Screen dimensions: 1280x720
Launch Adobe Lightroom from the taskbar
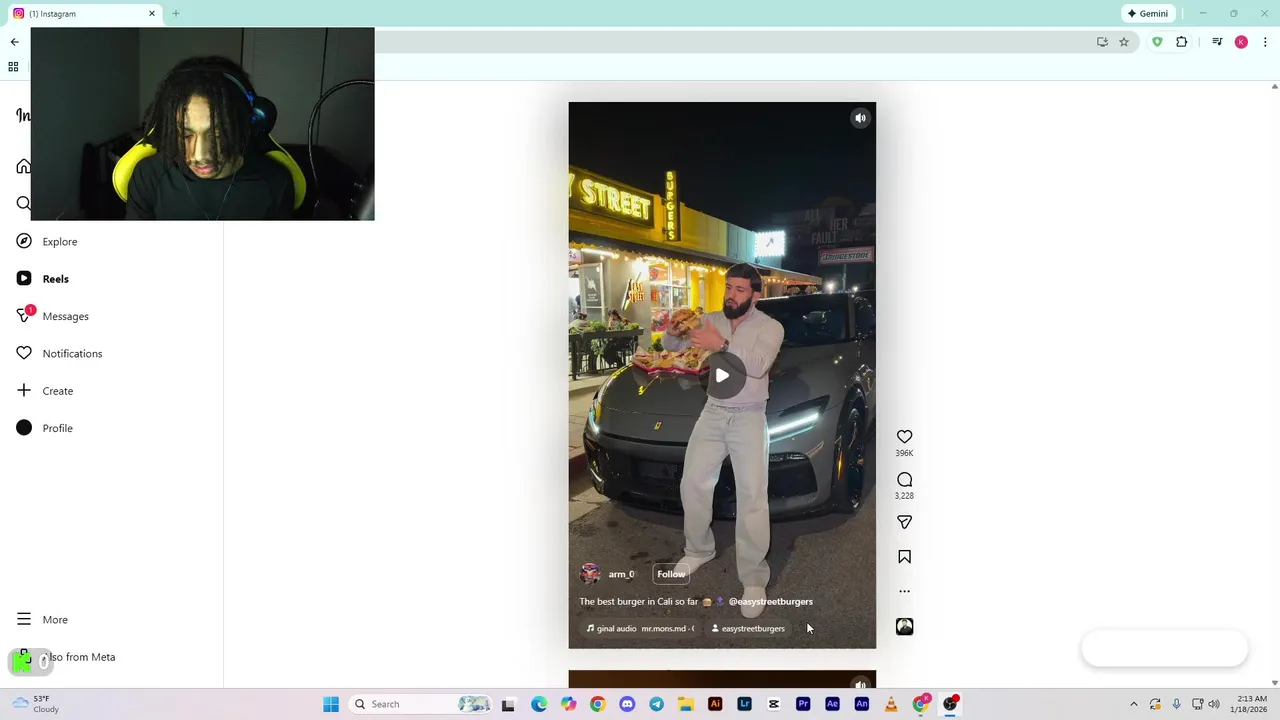(744, 704)
